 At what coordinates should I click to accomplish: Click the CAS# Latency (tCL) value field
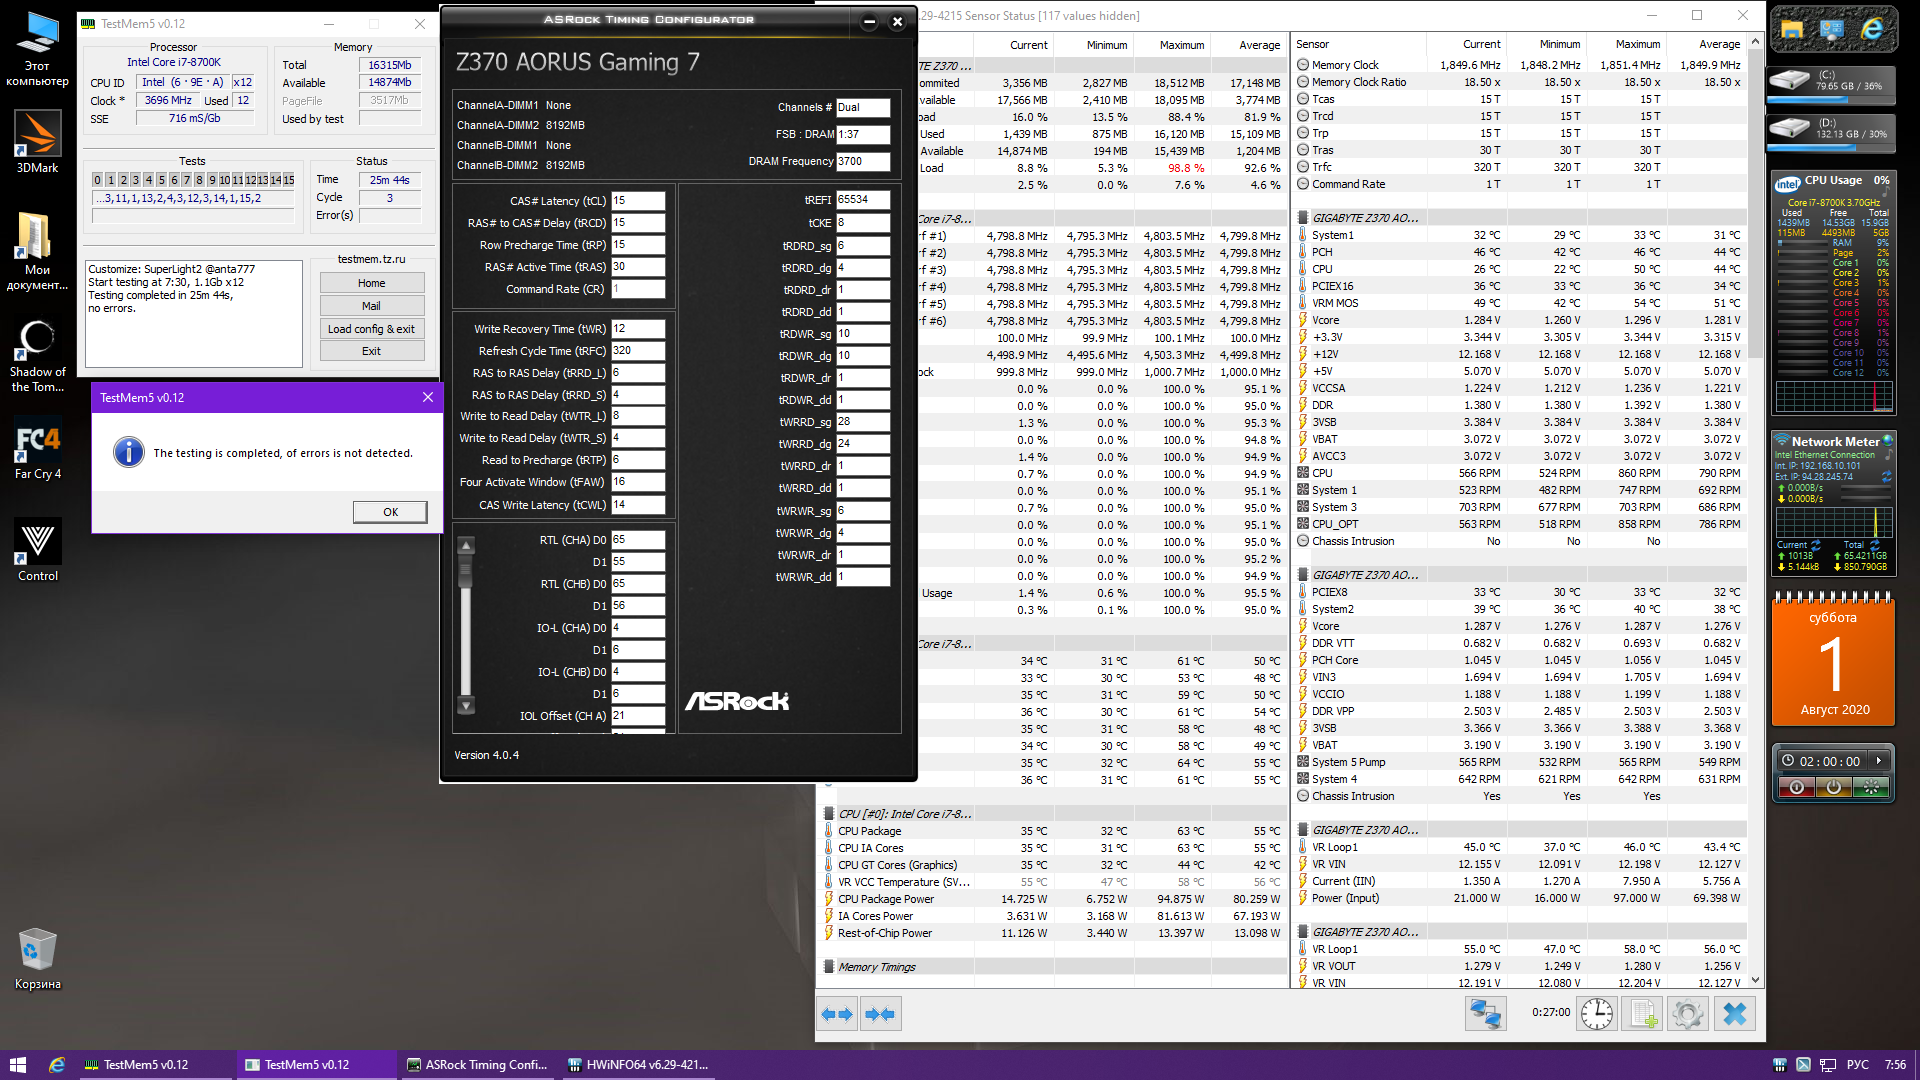(x=637, y=201)
